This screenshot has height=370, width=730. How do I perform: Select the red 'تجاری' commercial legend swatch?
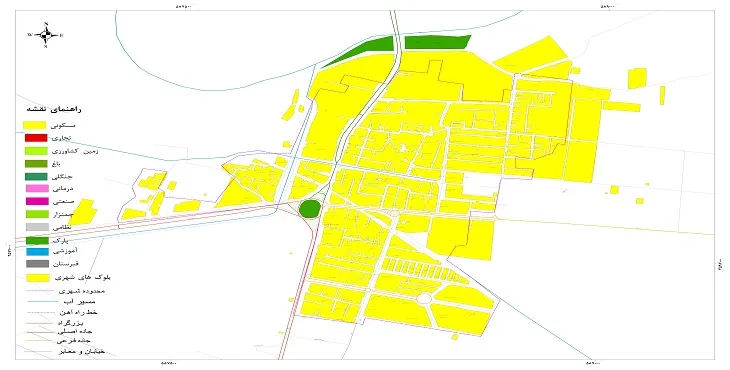(36, 138)
